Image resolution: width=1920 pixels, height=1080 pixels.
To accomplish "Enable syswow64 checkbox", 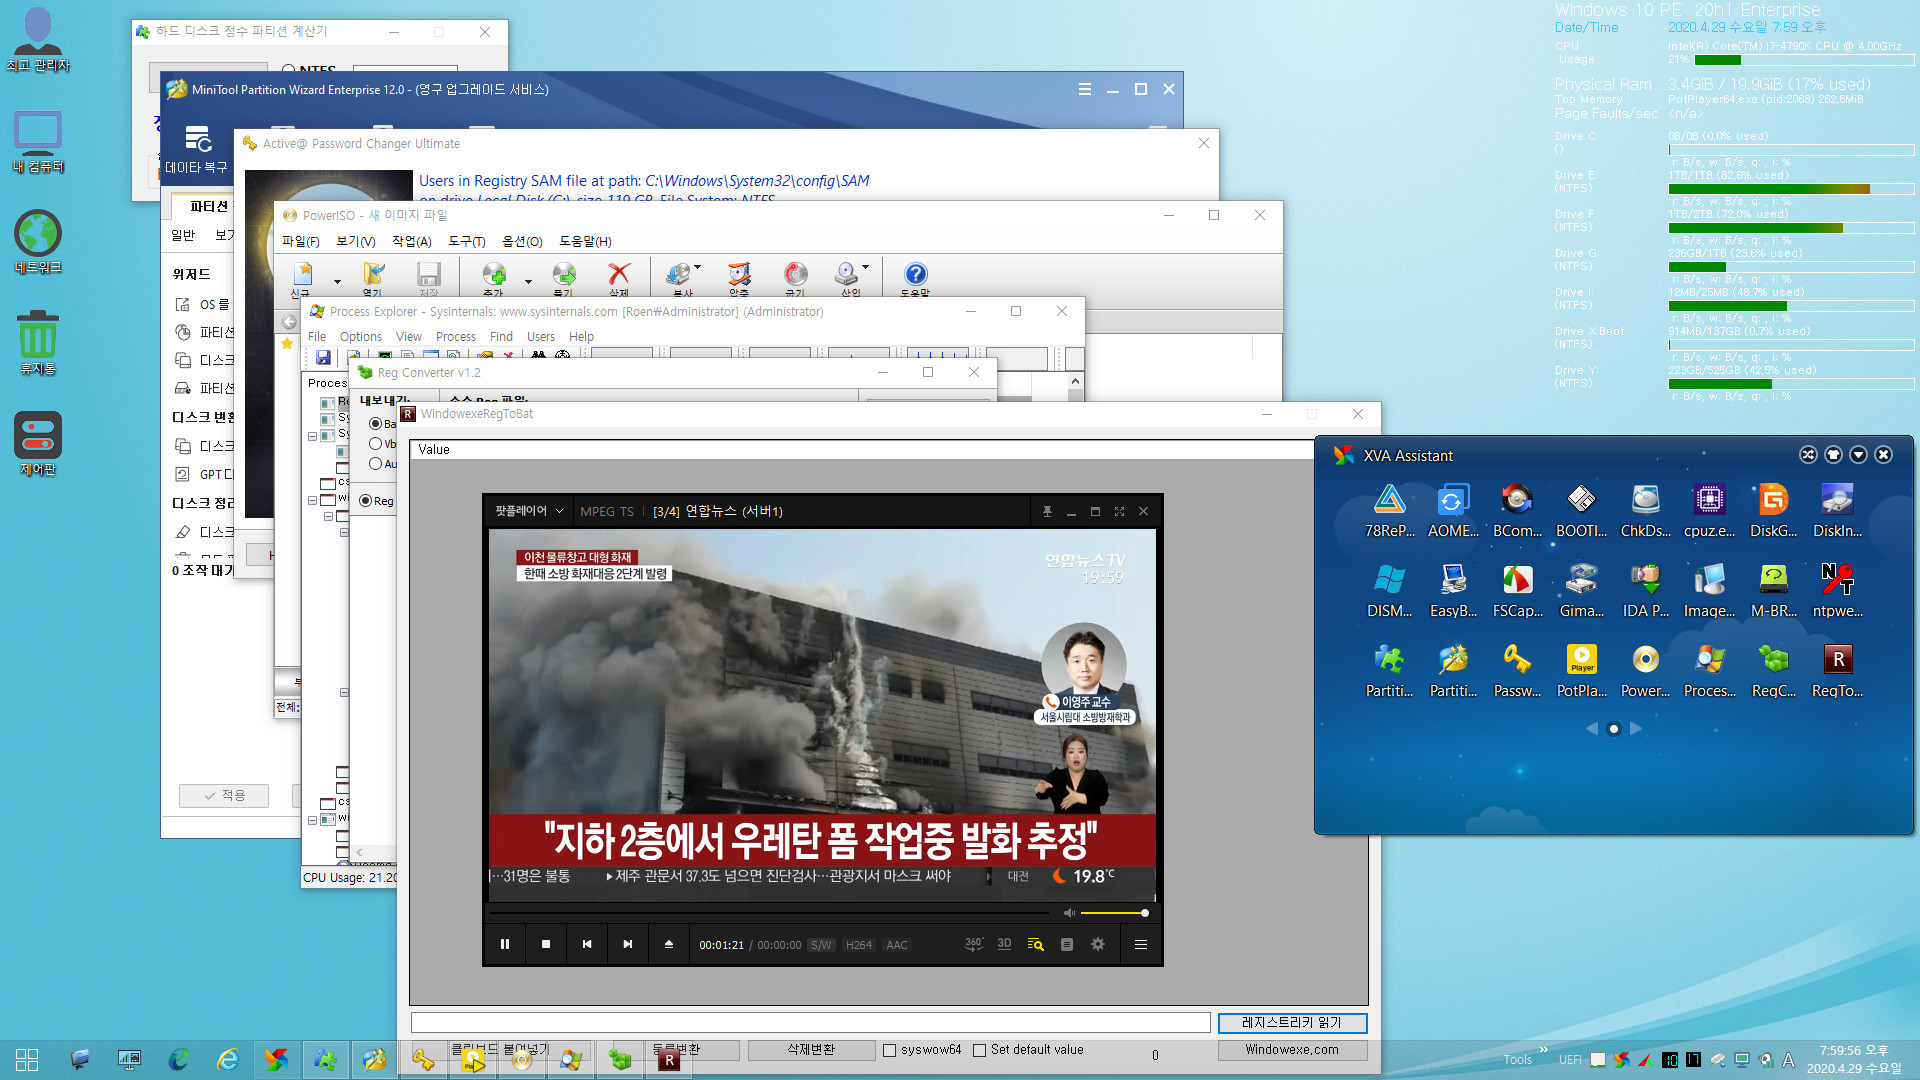I will (889, 1050).
